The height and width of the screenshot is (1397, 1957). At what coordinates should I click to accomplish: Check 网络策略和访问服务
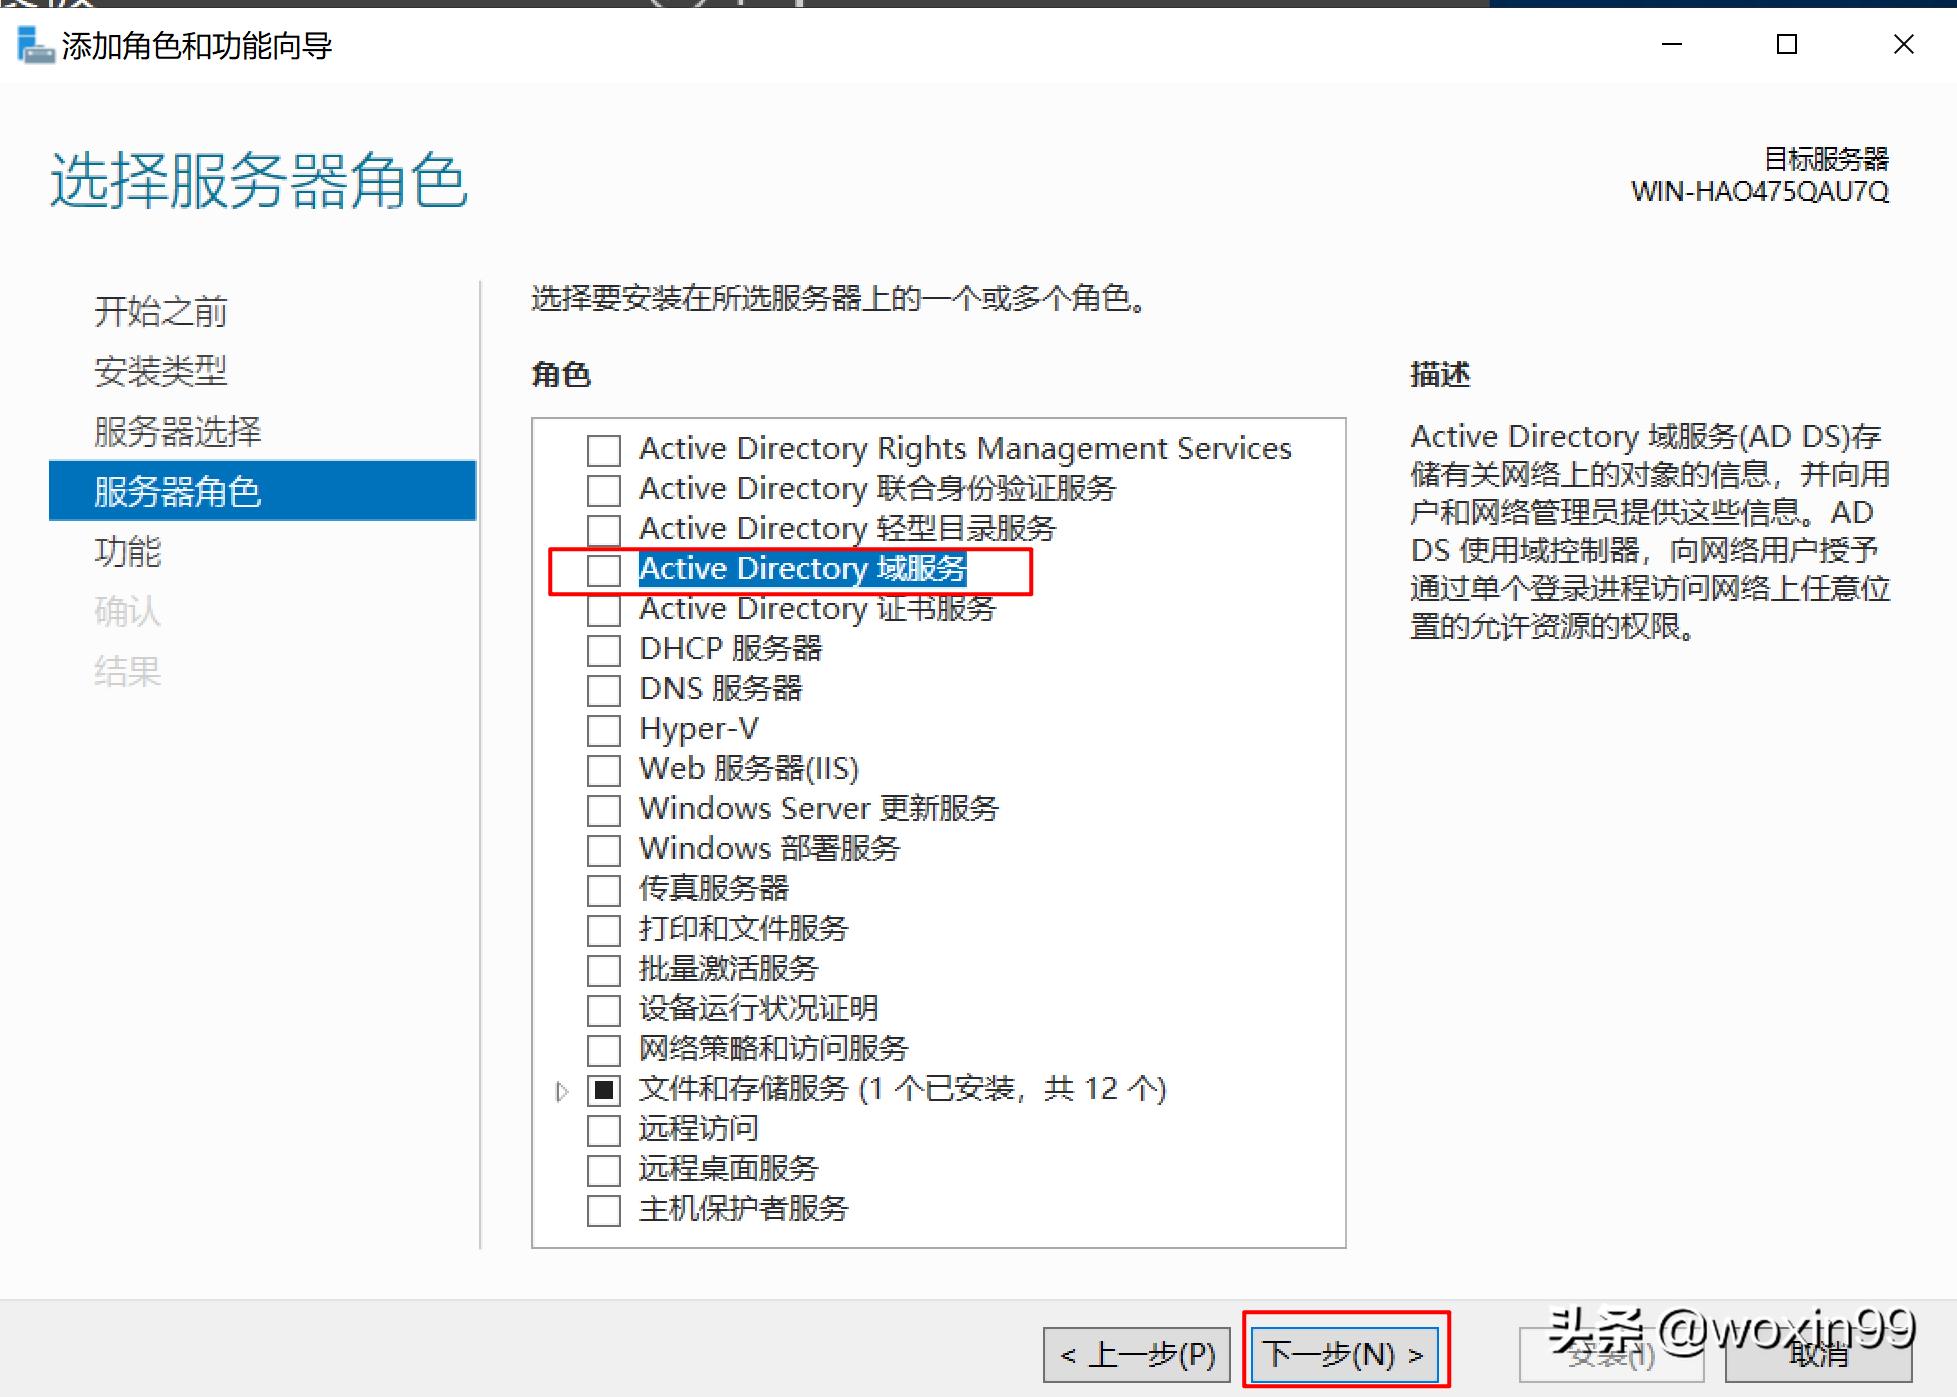(x=603, y=1049)
